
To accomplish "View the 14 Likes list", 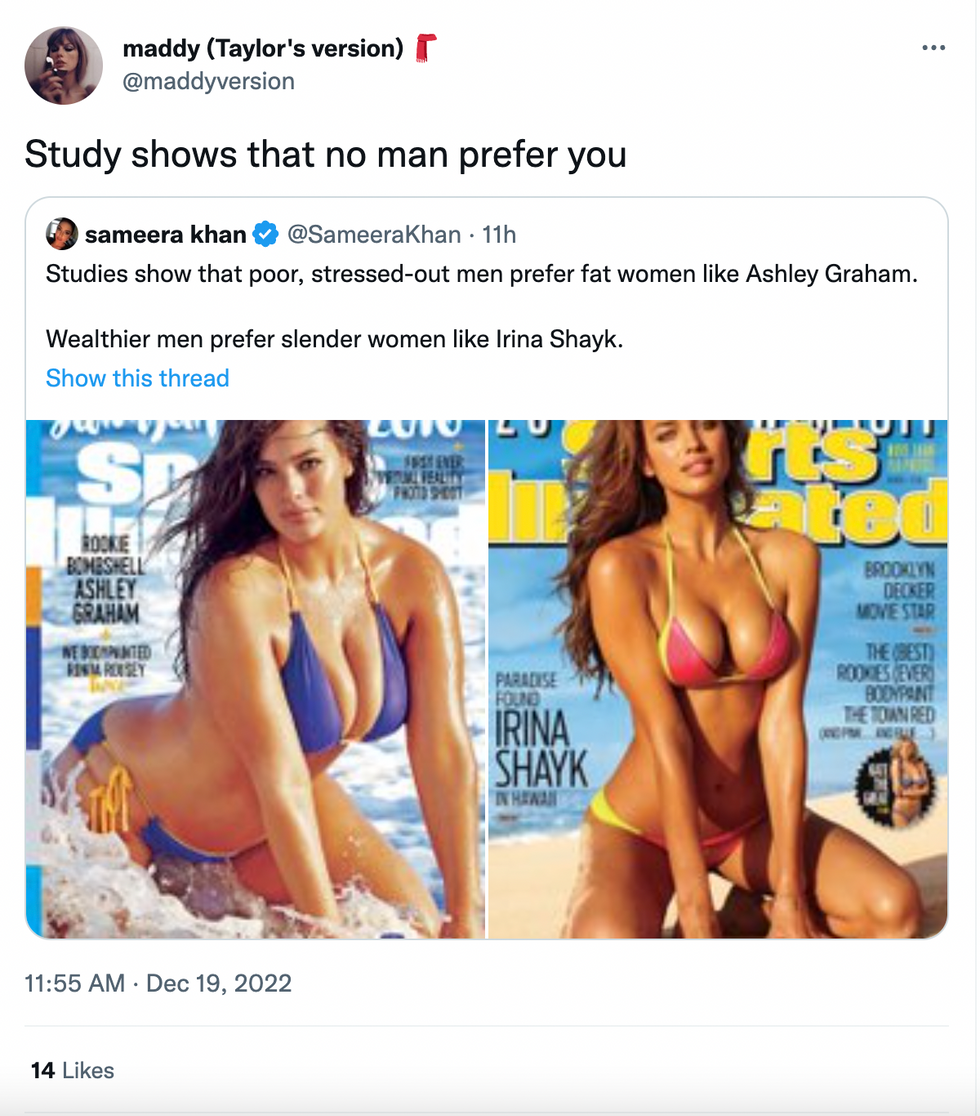I will [x=72, y=1070].
